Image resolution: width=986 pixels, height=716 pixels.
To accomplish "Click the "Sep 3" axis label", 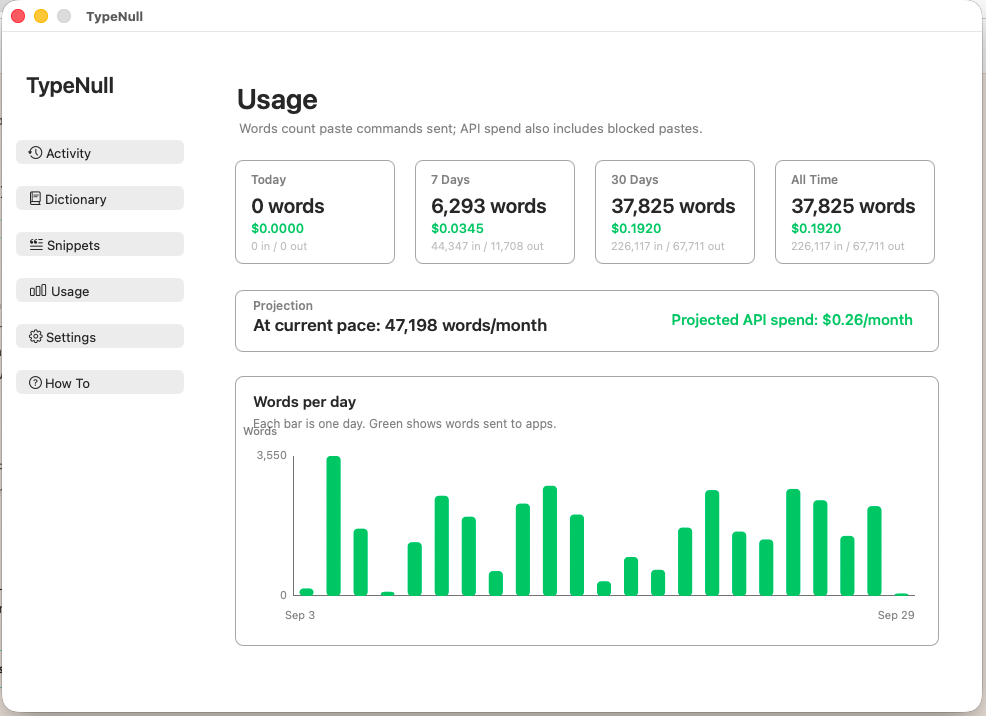I will click(x=300, y=615).
